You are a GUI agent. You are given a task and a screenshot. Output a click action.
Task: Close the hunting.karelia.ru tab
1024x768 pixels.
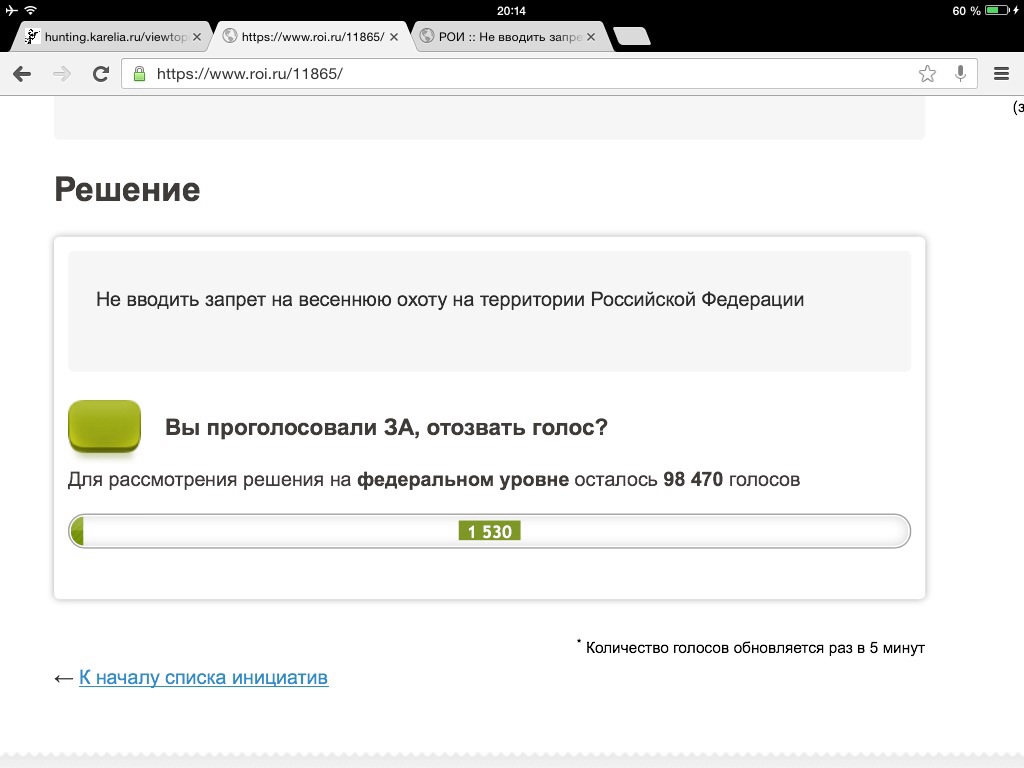(x=197, y=37)
